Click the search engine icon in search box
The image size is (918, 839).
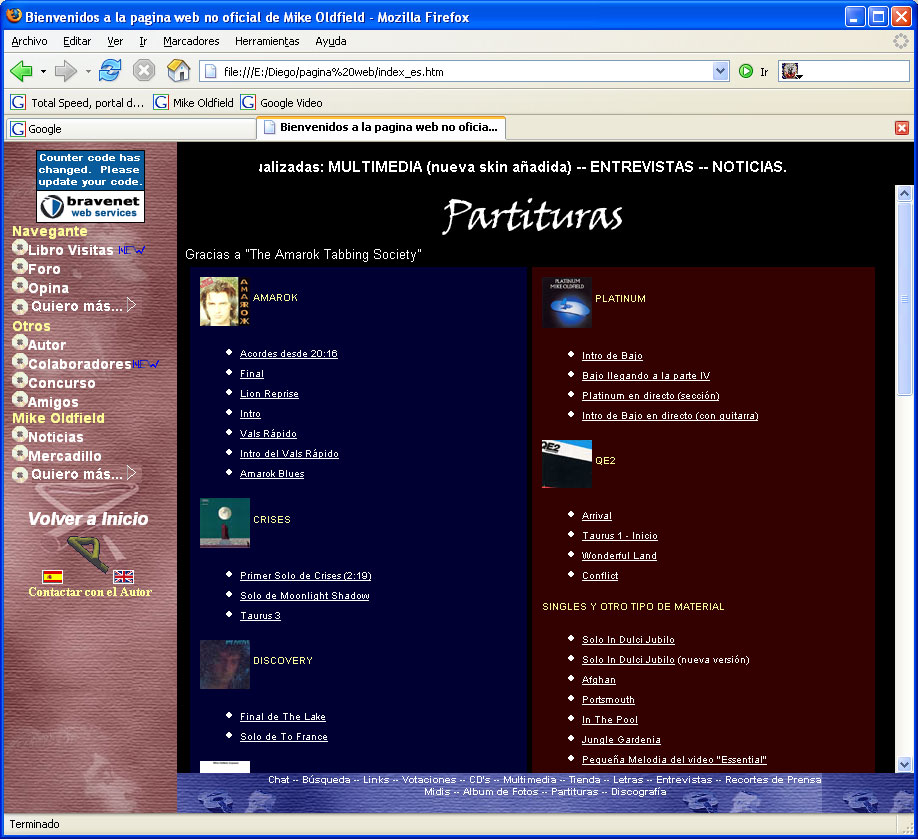point(791,71)
